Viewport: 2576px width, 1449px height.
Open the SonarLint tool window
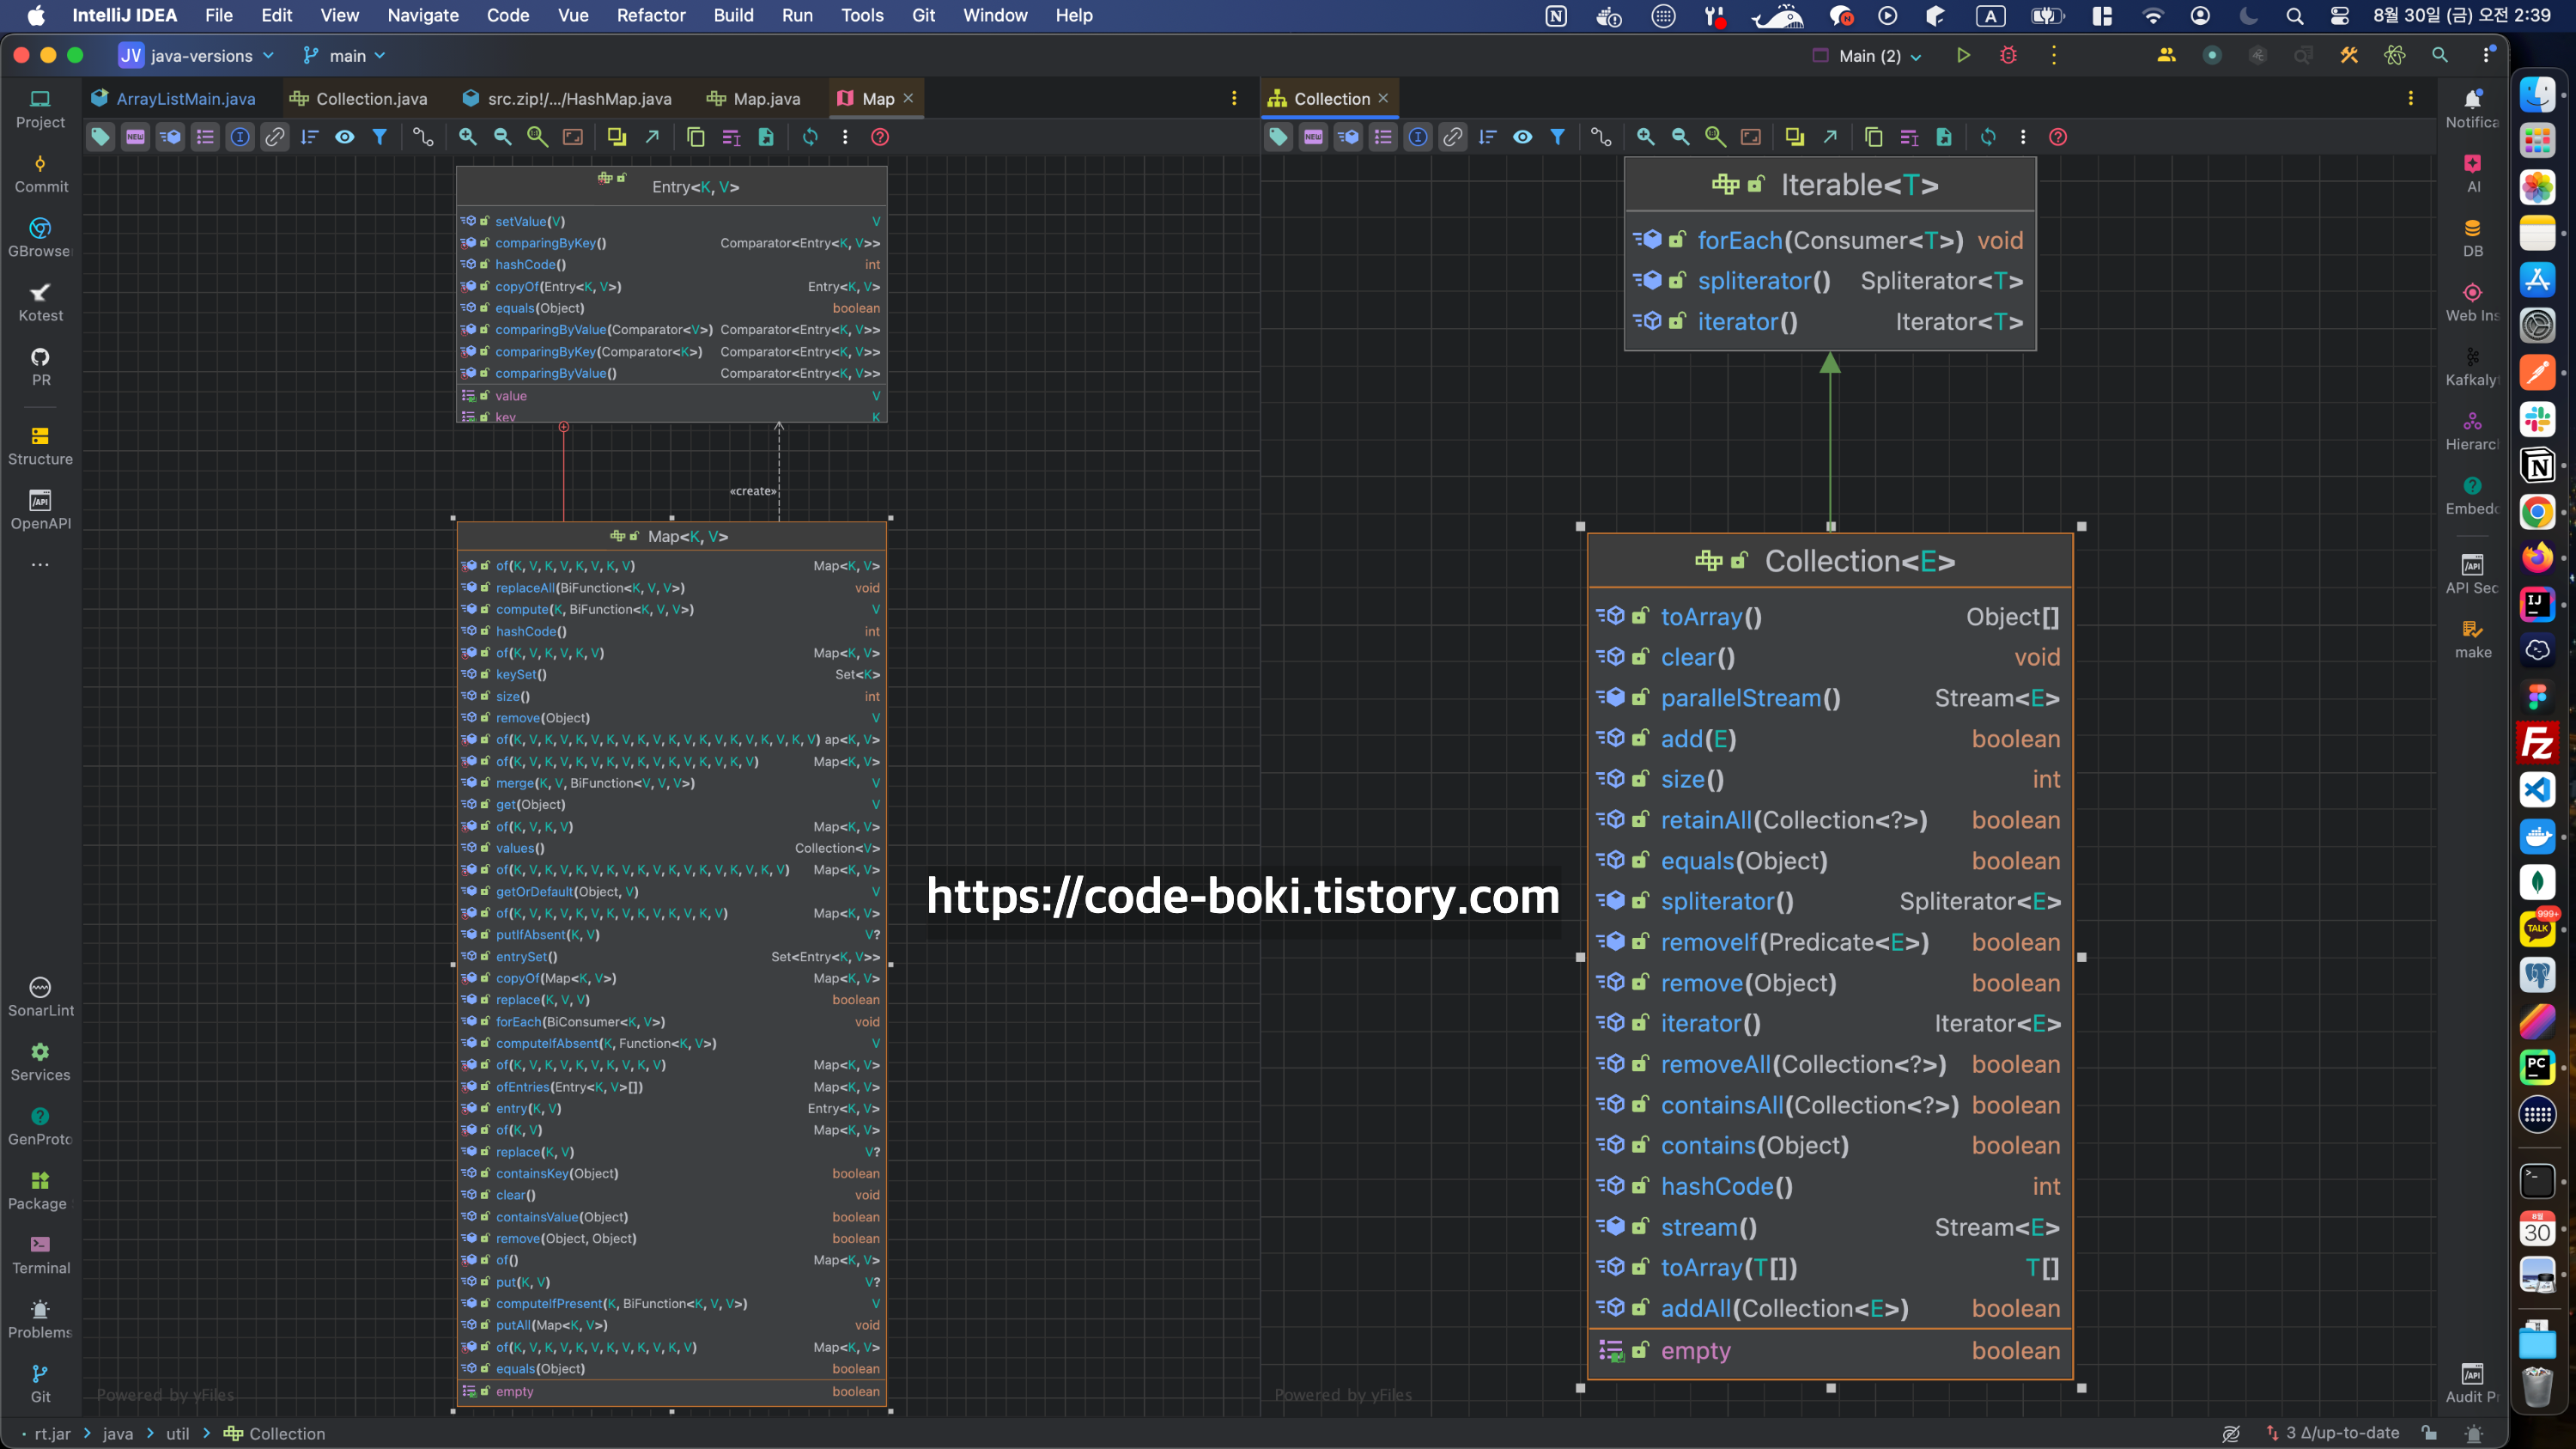click(40, 996)
